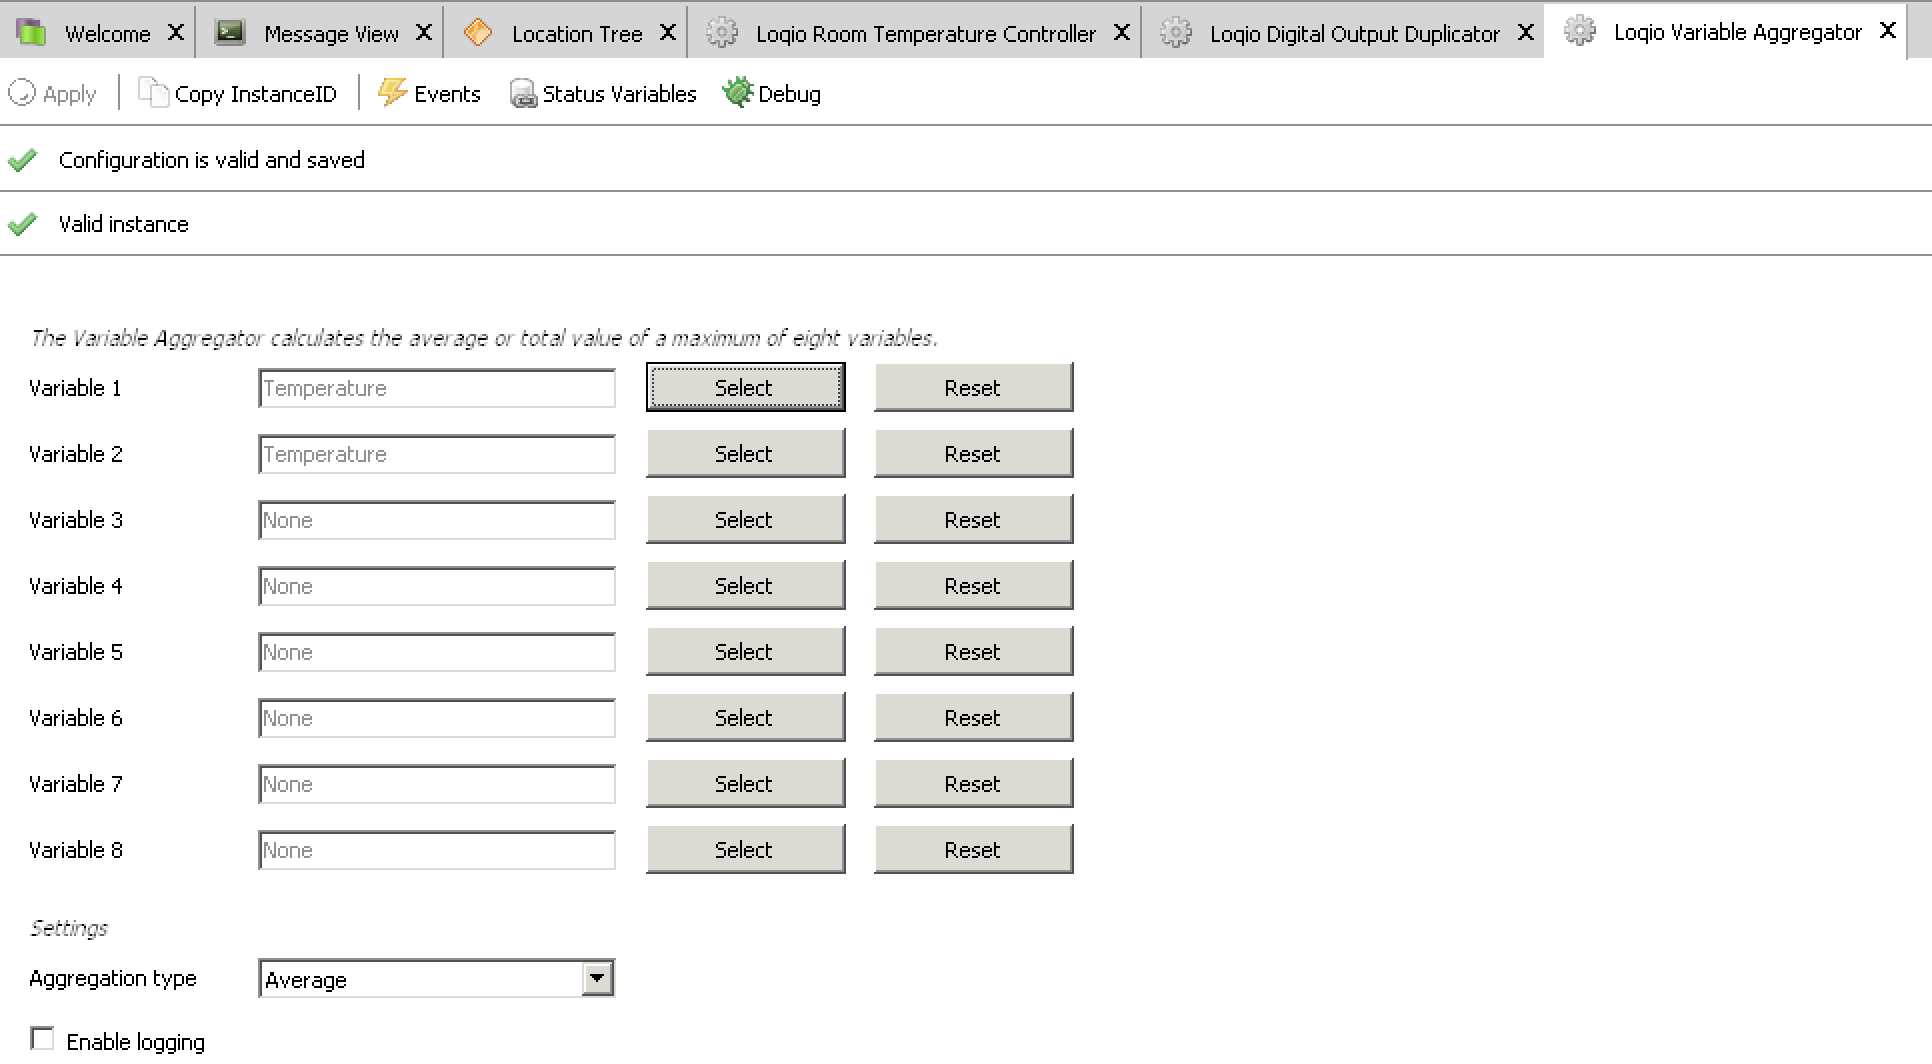The image size is (1932, 1064).
Task: Click the Select button for Variable 2
Action: click(745, 453)
